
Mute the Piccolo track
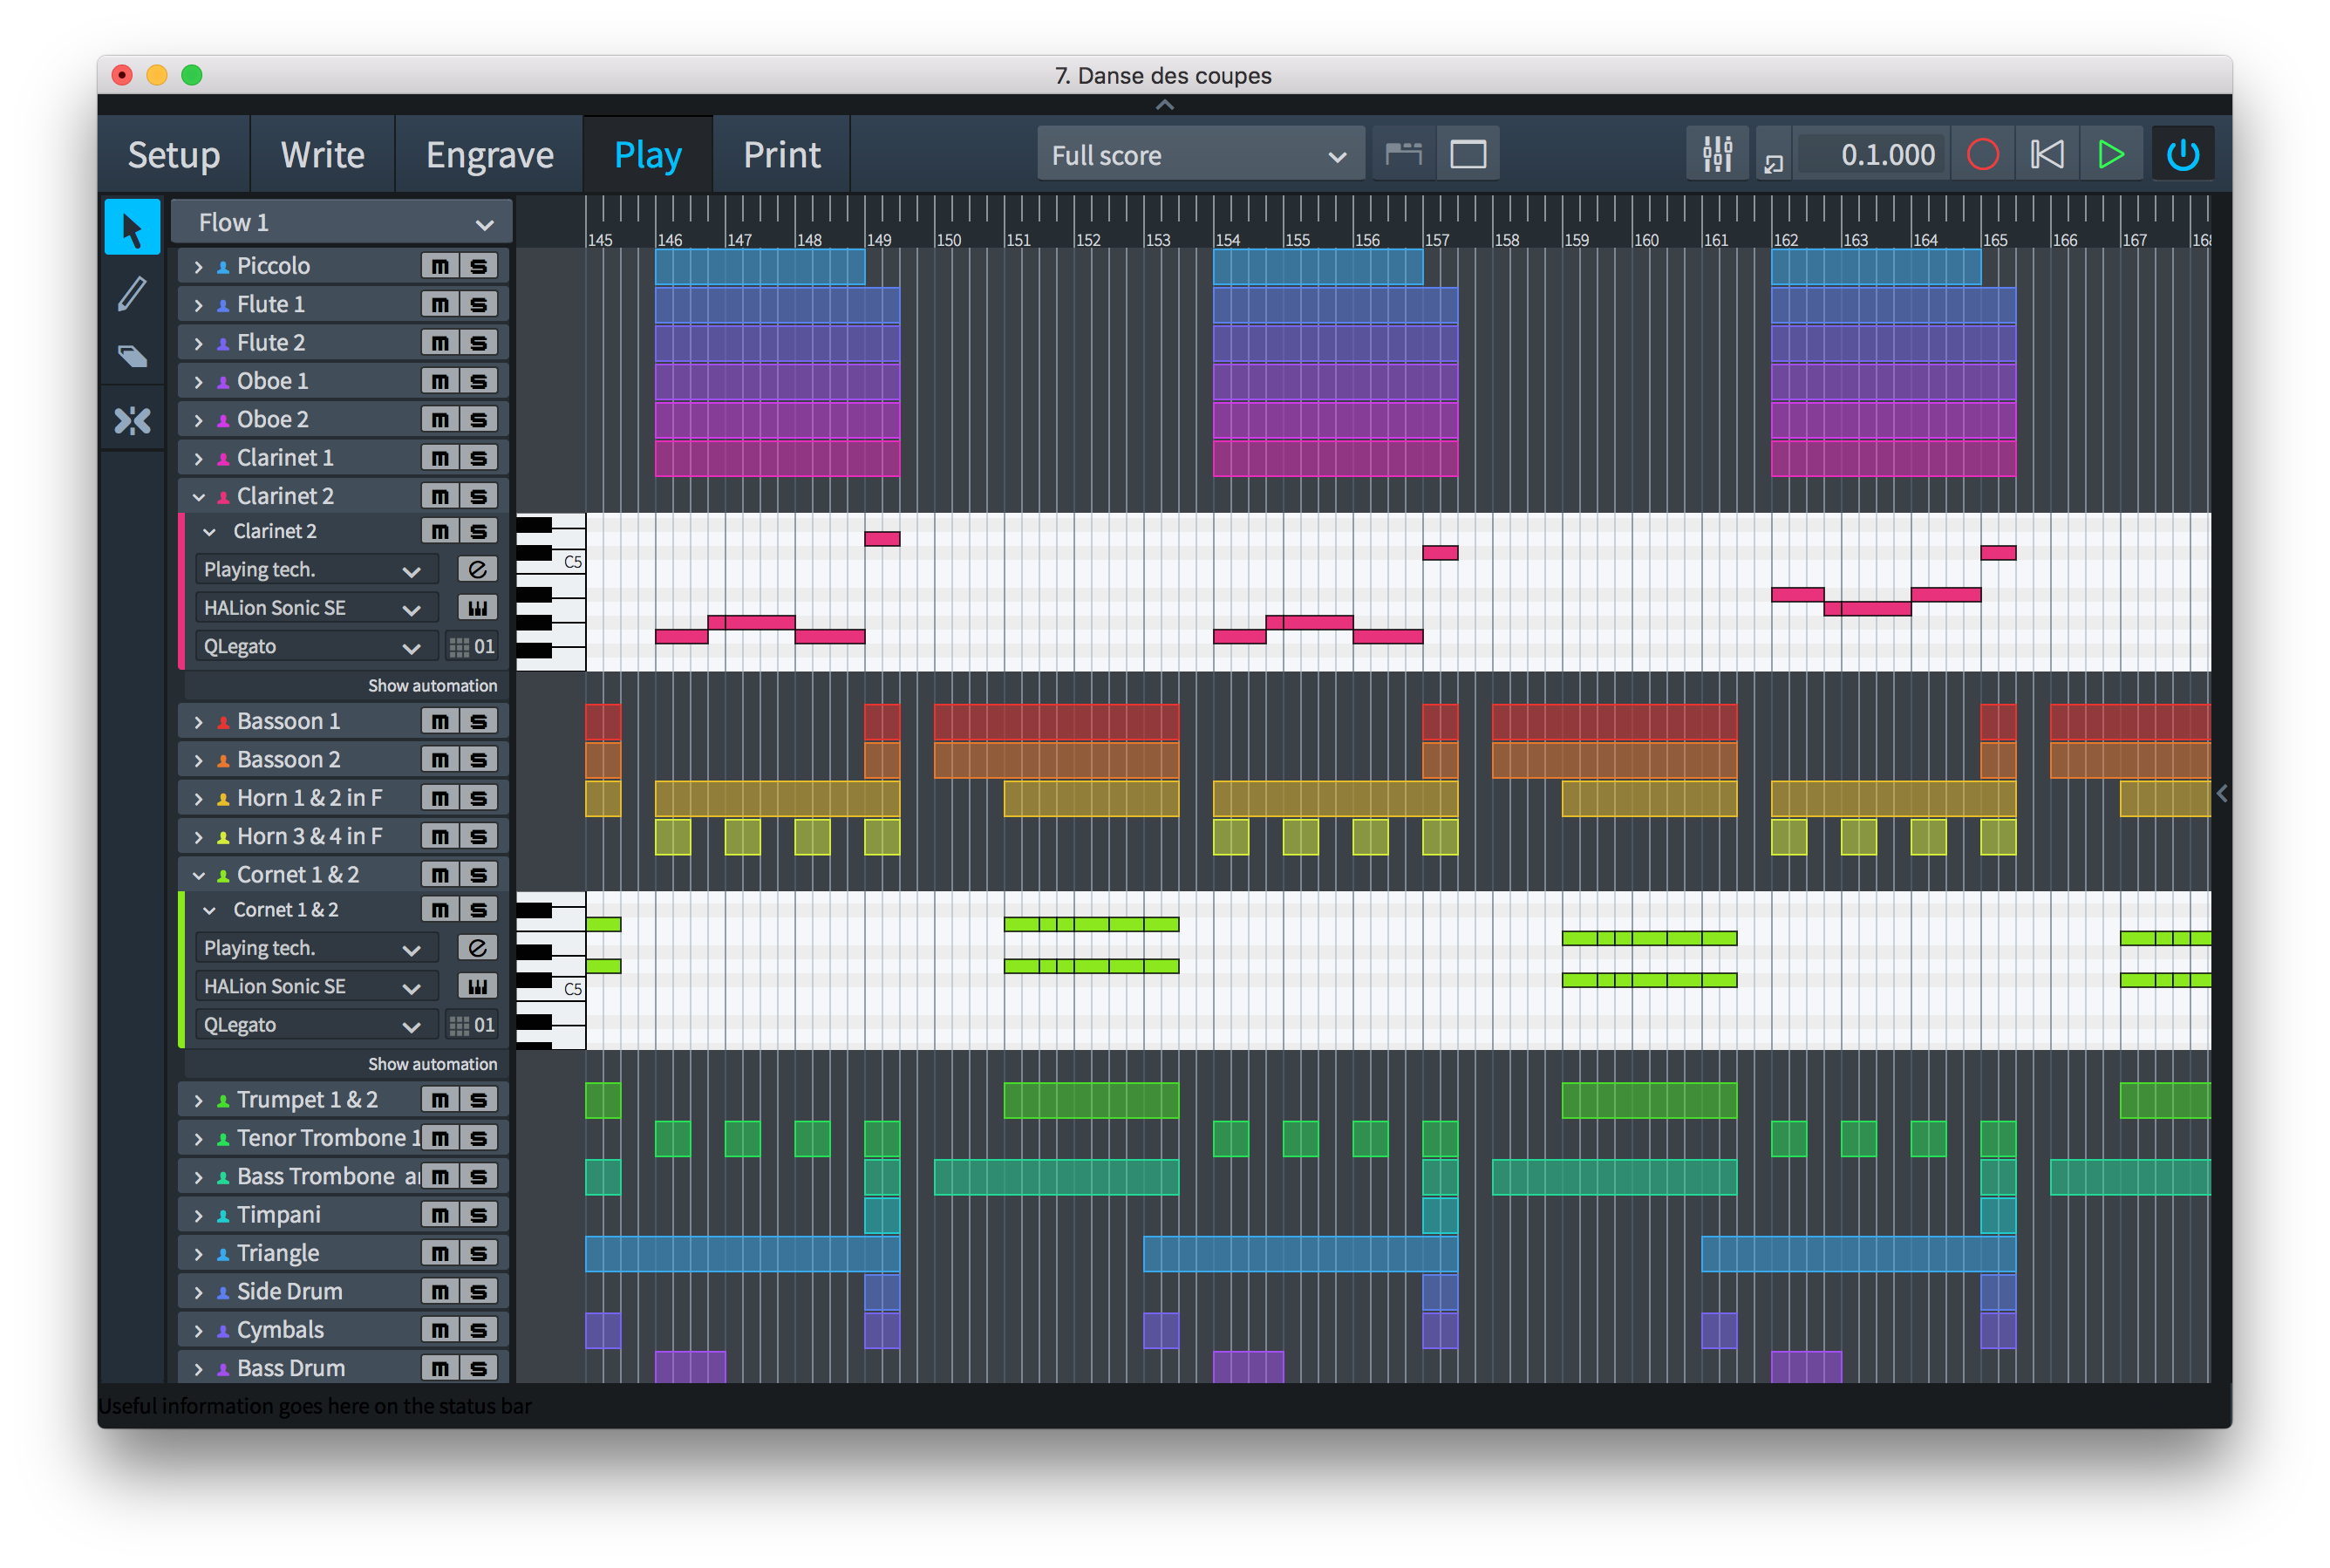[x=440, y=266]
